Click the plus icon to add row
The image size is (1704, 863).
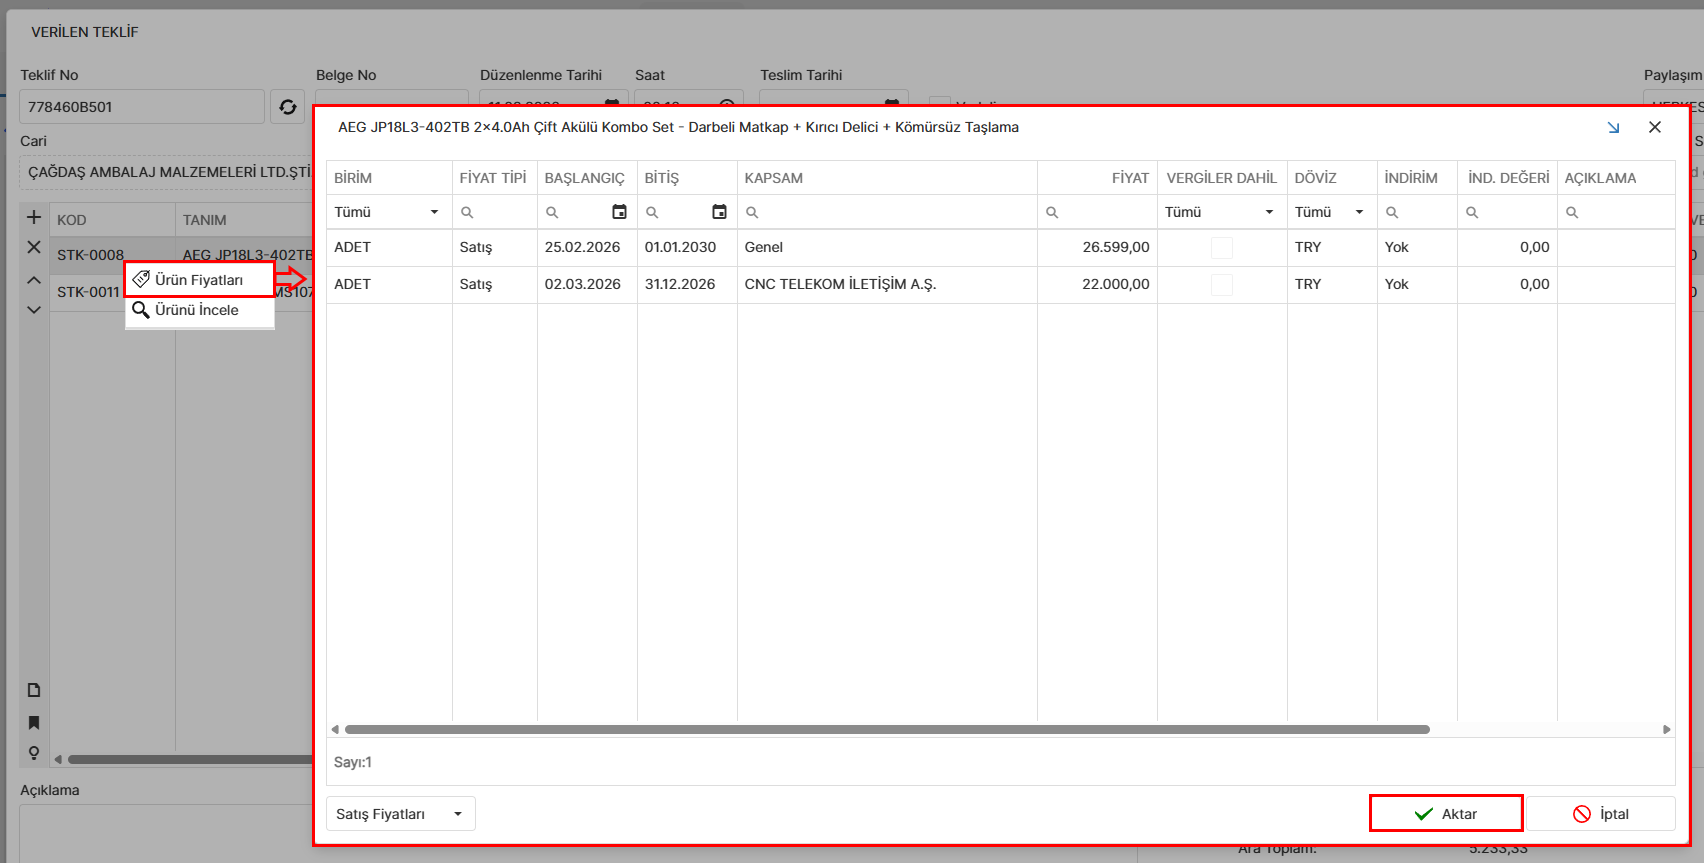[x=34, y=218]
